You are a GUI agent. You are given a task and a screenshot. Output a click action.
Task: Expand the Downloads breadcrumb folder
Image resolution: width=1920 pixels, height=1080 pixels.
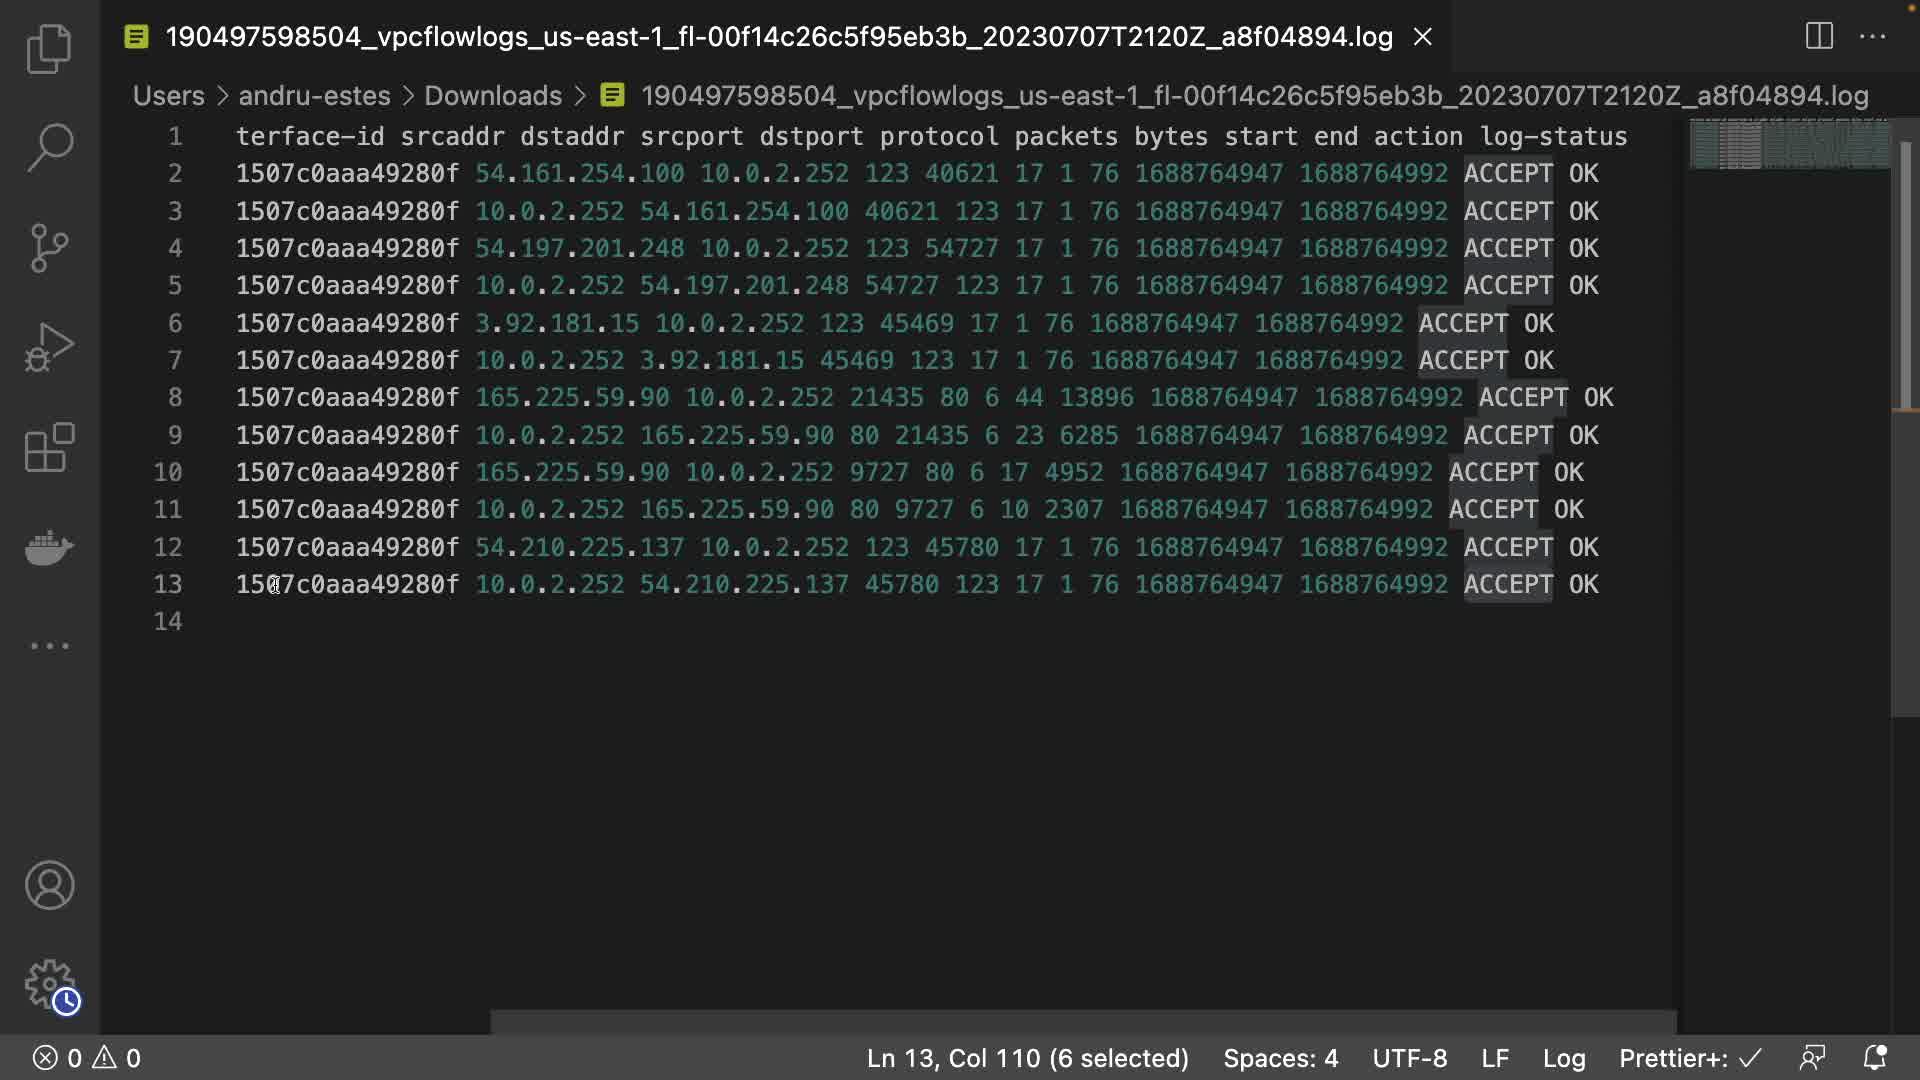coord(492,96)
